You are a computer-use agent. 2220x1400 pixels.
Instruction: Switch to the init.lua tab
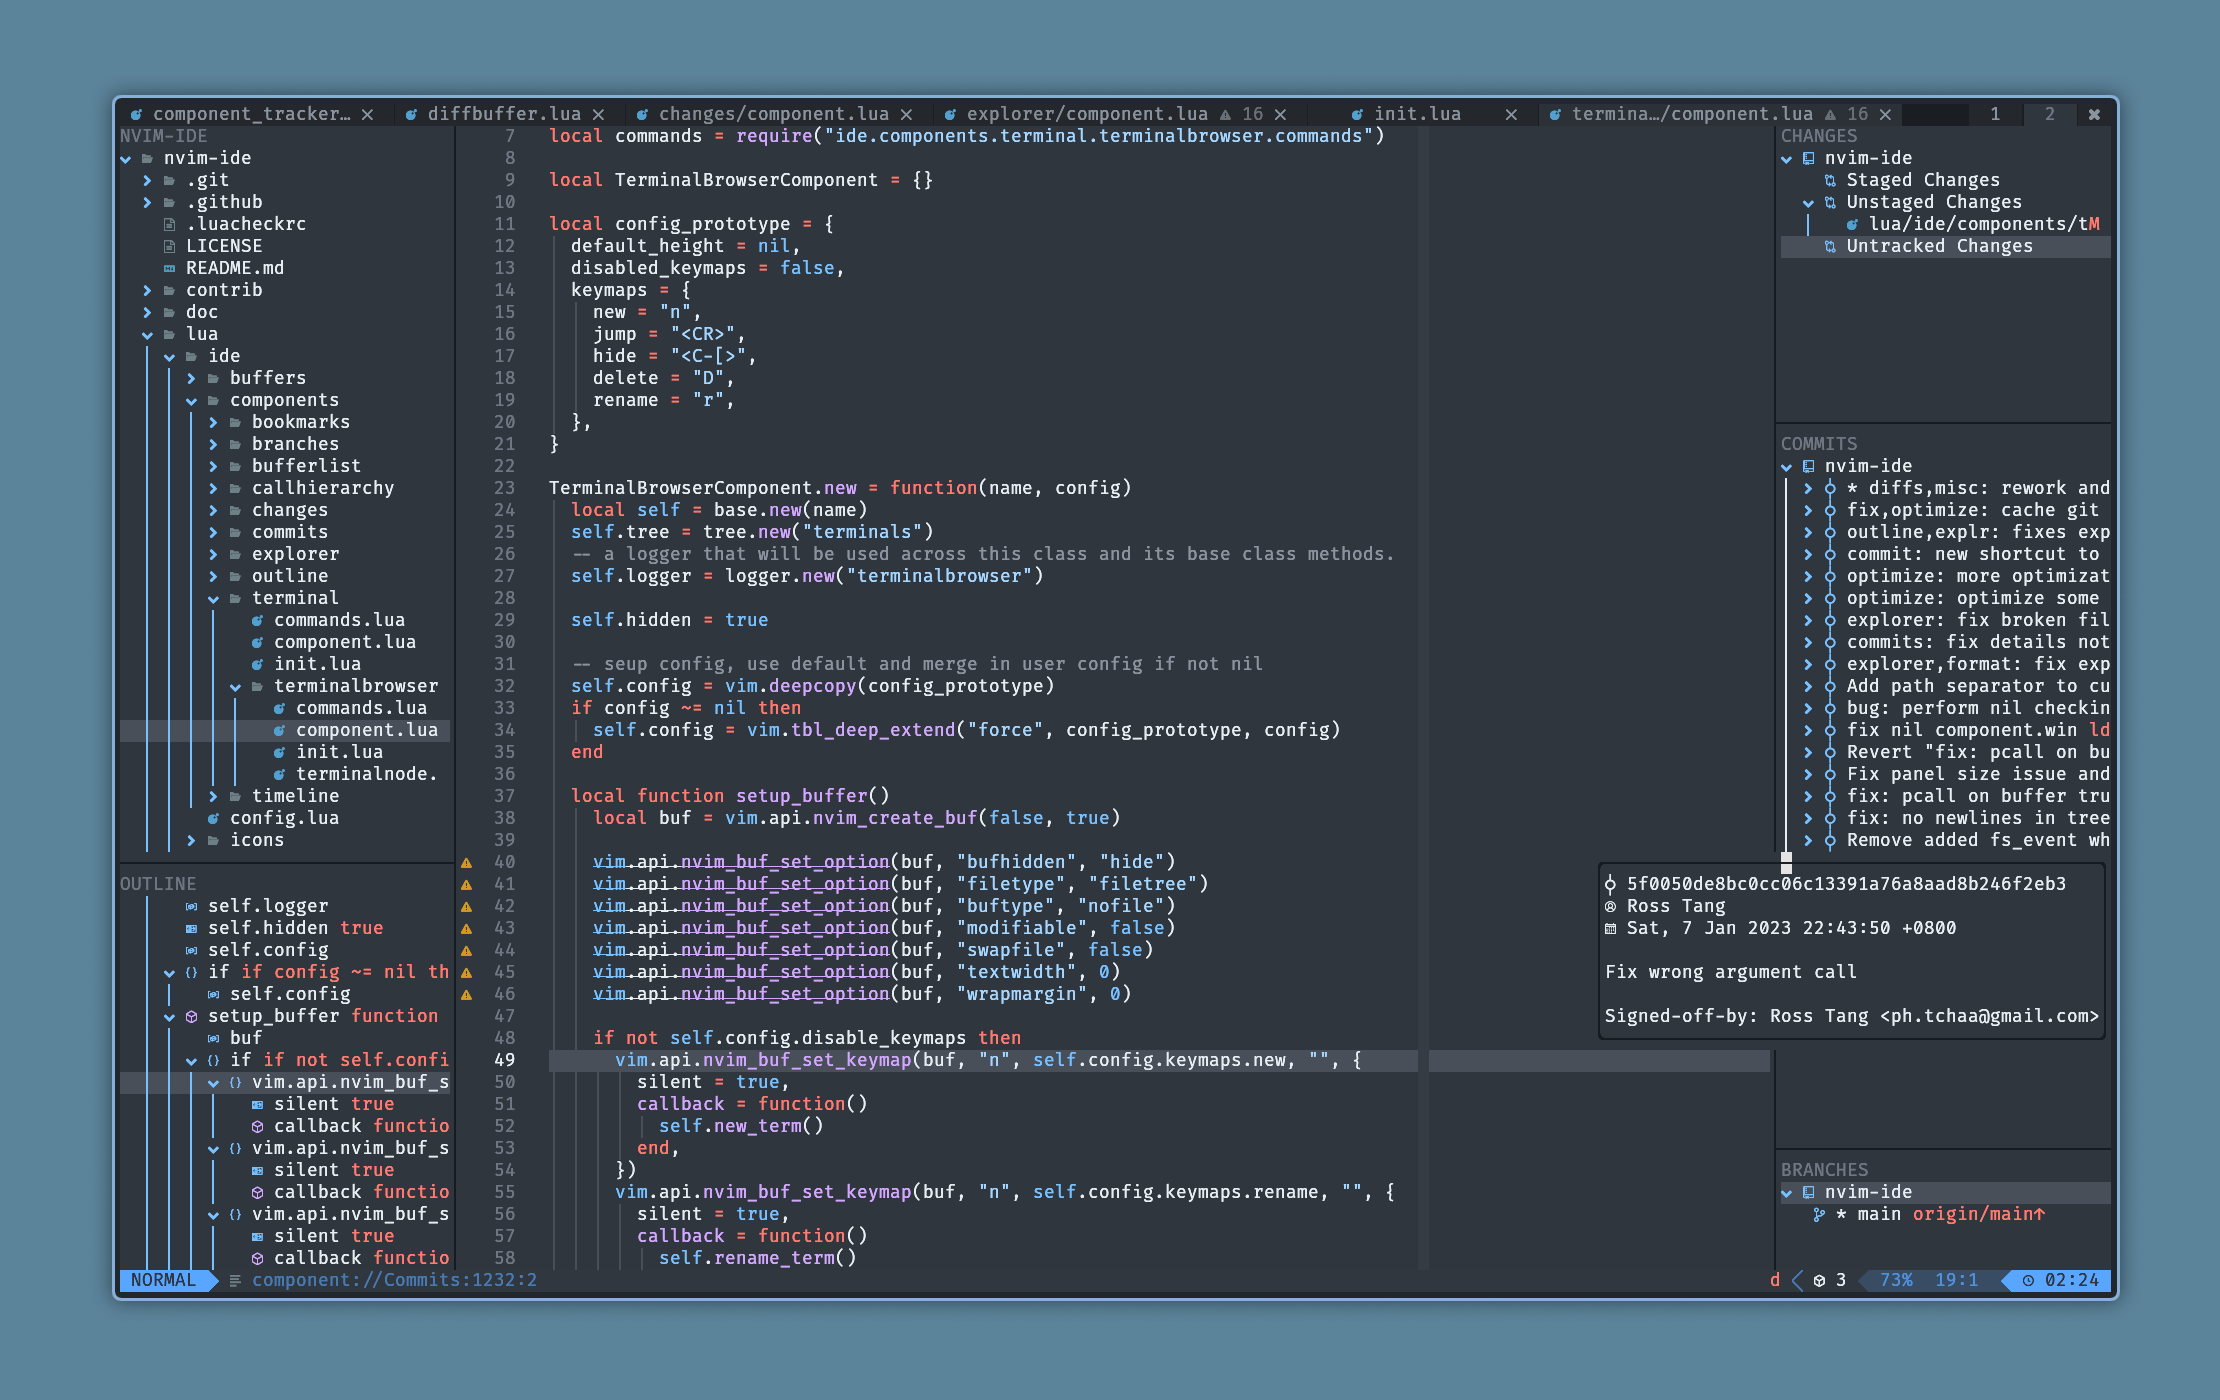tap(1416, 114)
